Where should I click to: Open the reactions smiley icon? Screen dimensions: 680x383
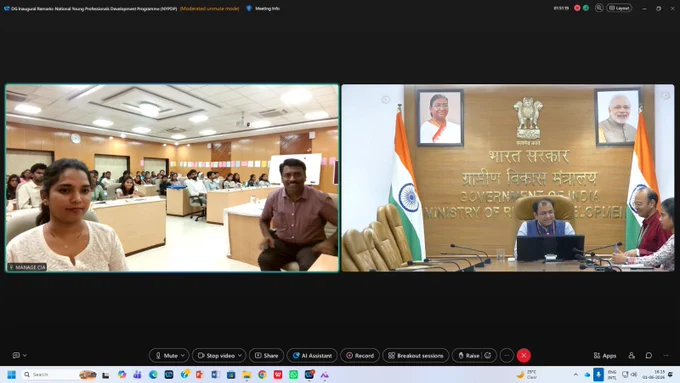click(x=488, y=355)
